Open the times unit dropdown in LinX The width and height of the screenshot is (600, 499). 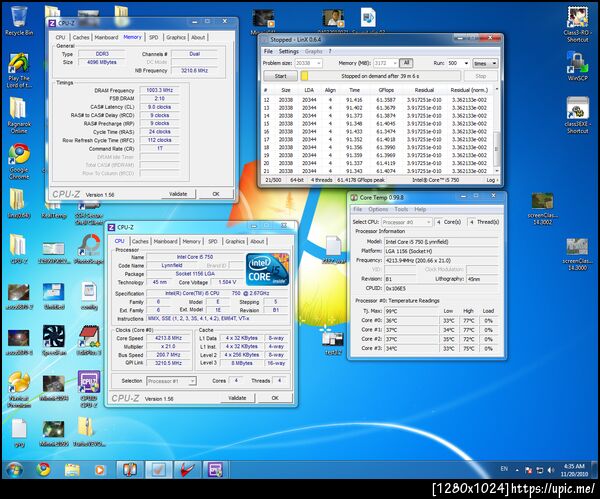click(485, 63)
